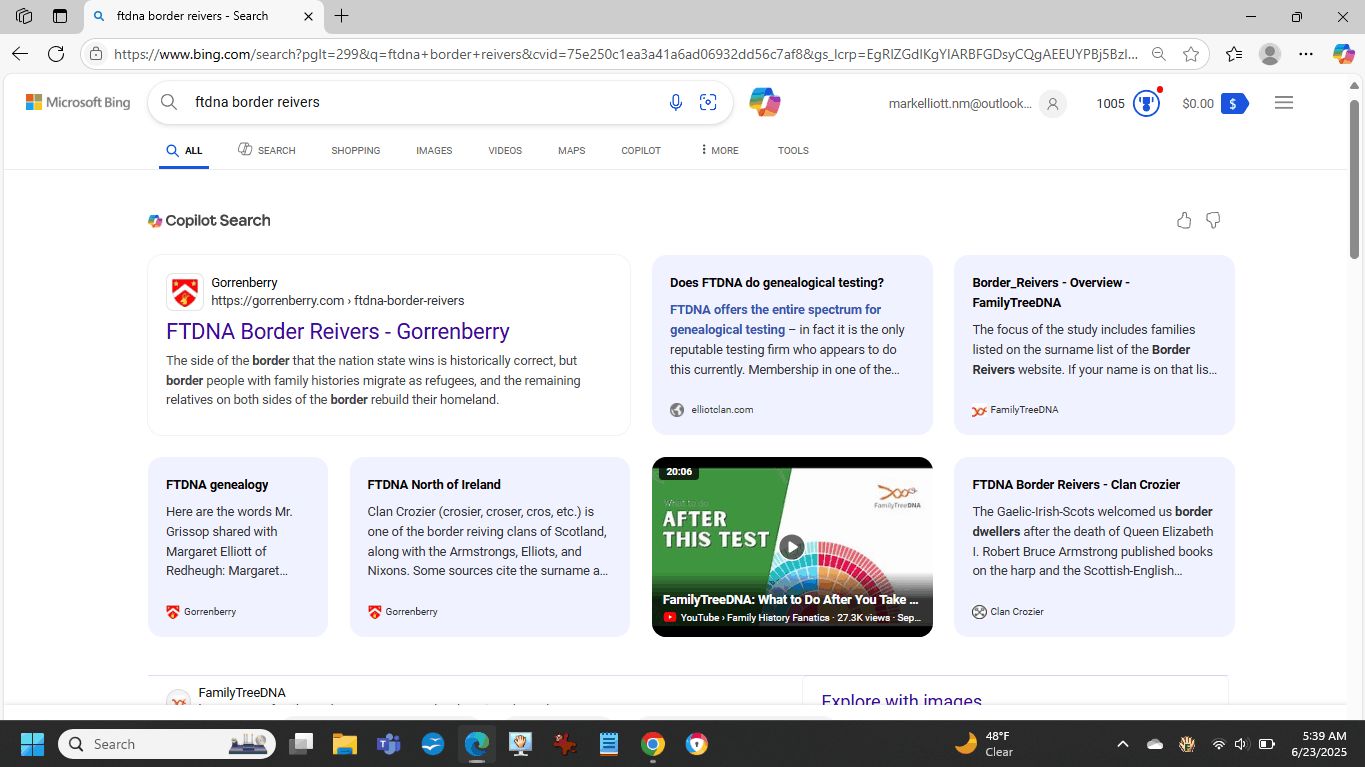
Task: Open the Favorites list icon
Action: click(x=1234, y=54)
